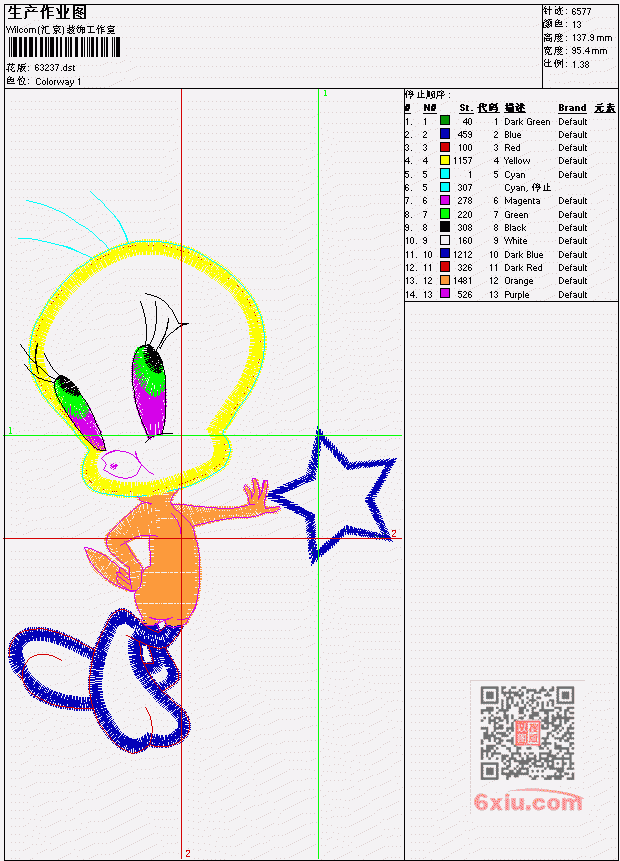Select the Black color swatch in row 9

(445, 227)
